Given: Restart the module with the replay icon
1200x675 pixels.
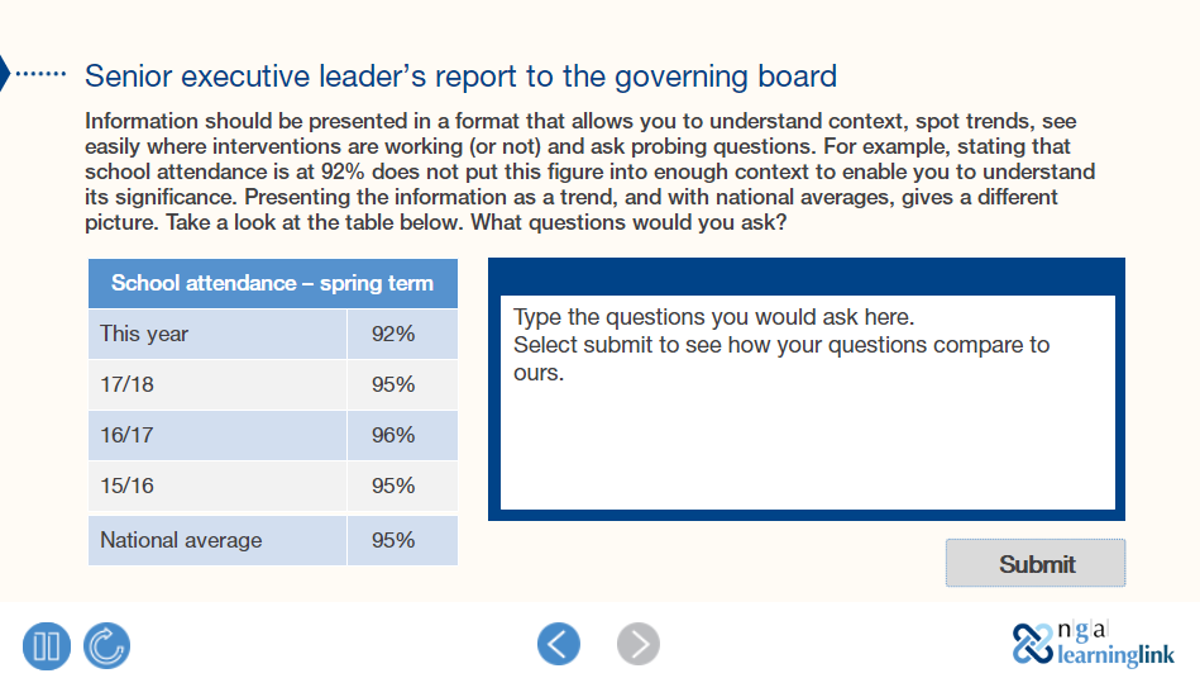Looking at the screenshot, I should tap(106, 645).
